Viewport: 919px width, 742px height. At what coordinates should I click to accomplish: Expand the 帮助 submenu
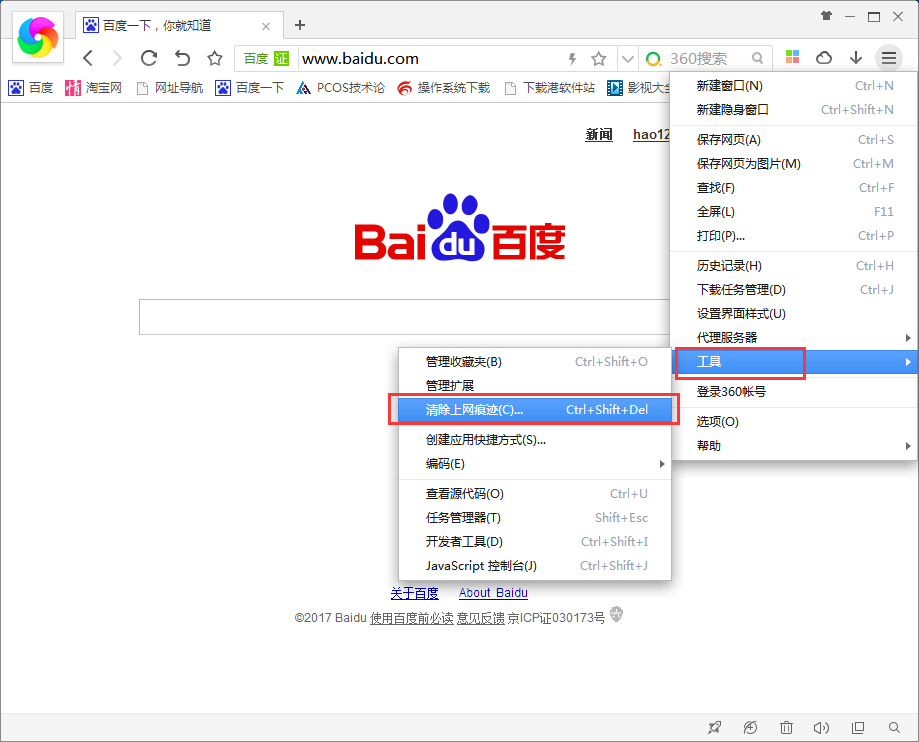[794, 445]
